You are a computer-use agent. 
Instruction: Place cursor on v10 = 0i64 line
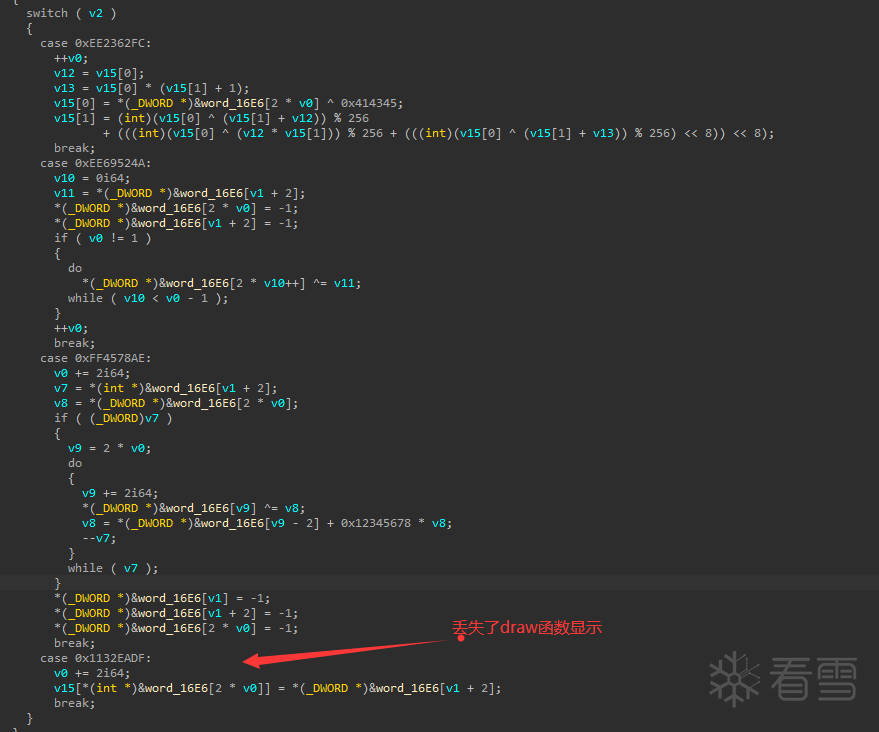[x=92, y=178]
